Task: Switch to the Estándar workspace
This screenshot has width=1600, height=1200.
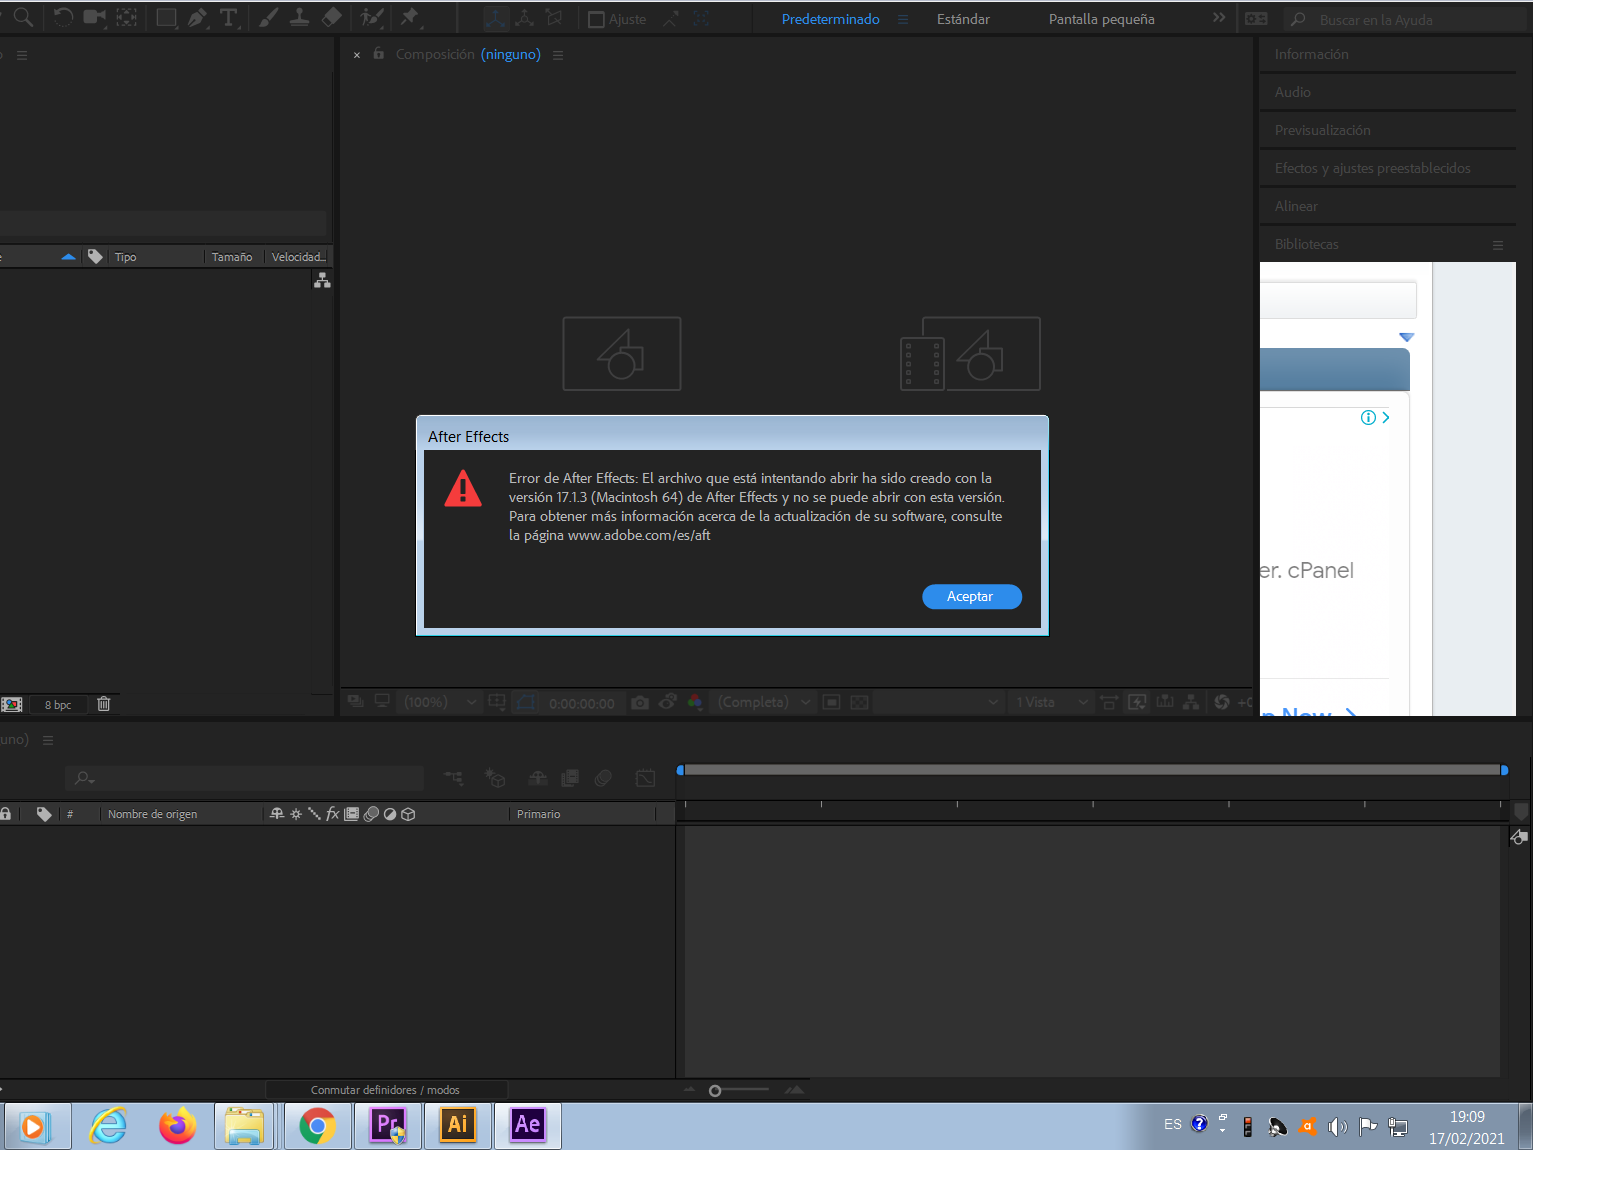Action: click(x=963, y=19)
